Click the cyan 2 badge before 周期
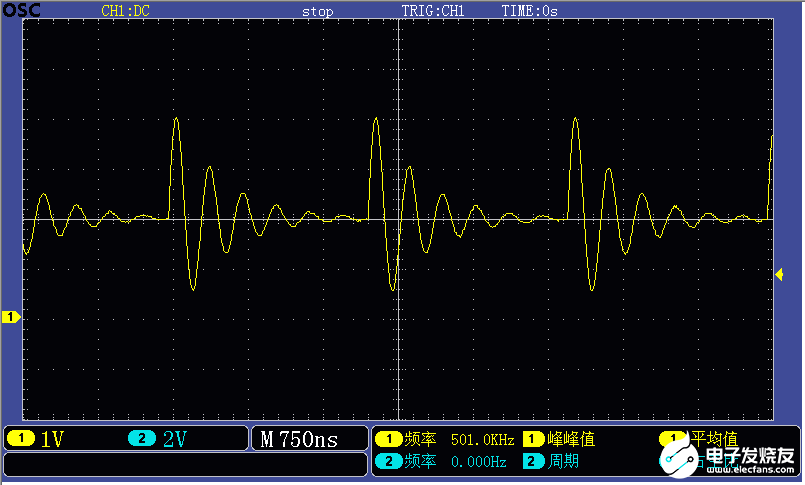This screenshot has width=805, height=485. [533, 461]
